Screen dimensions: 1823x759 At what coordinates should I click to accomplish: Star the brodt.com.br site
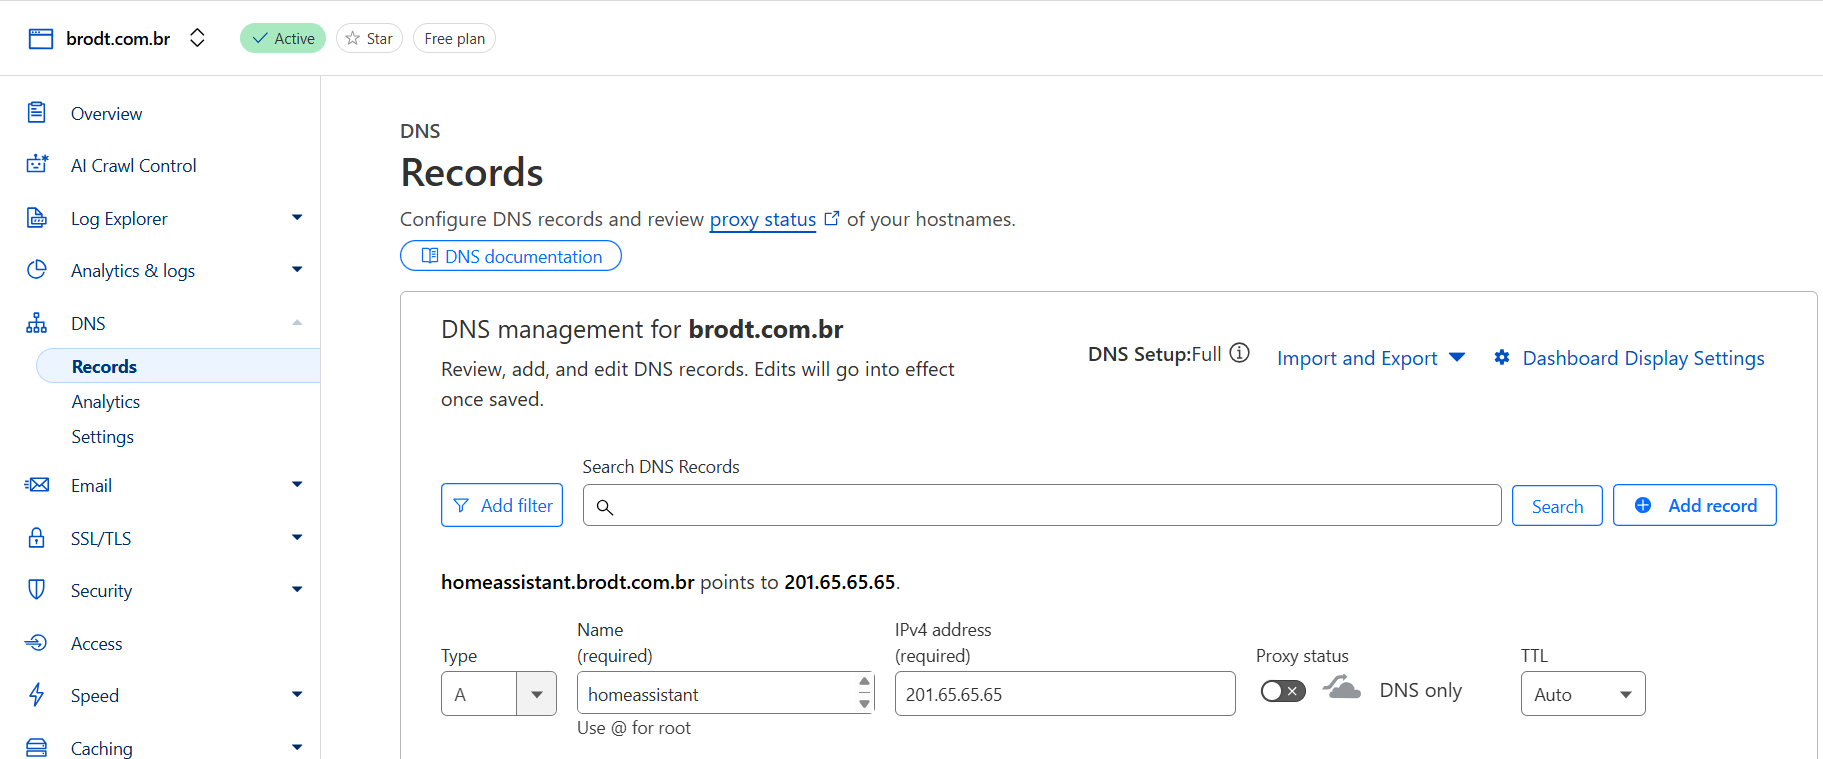(x=369, y=38)
